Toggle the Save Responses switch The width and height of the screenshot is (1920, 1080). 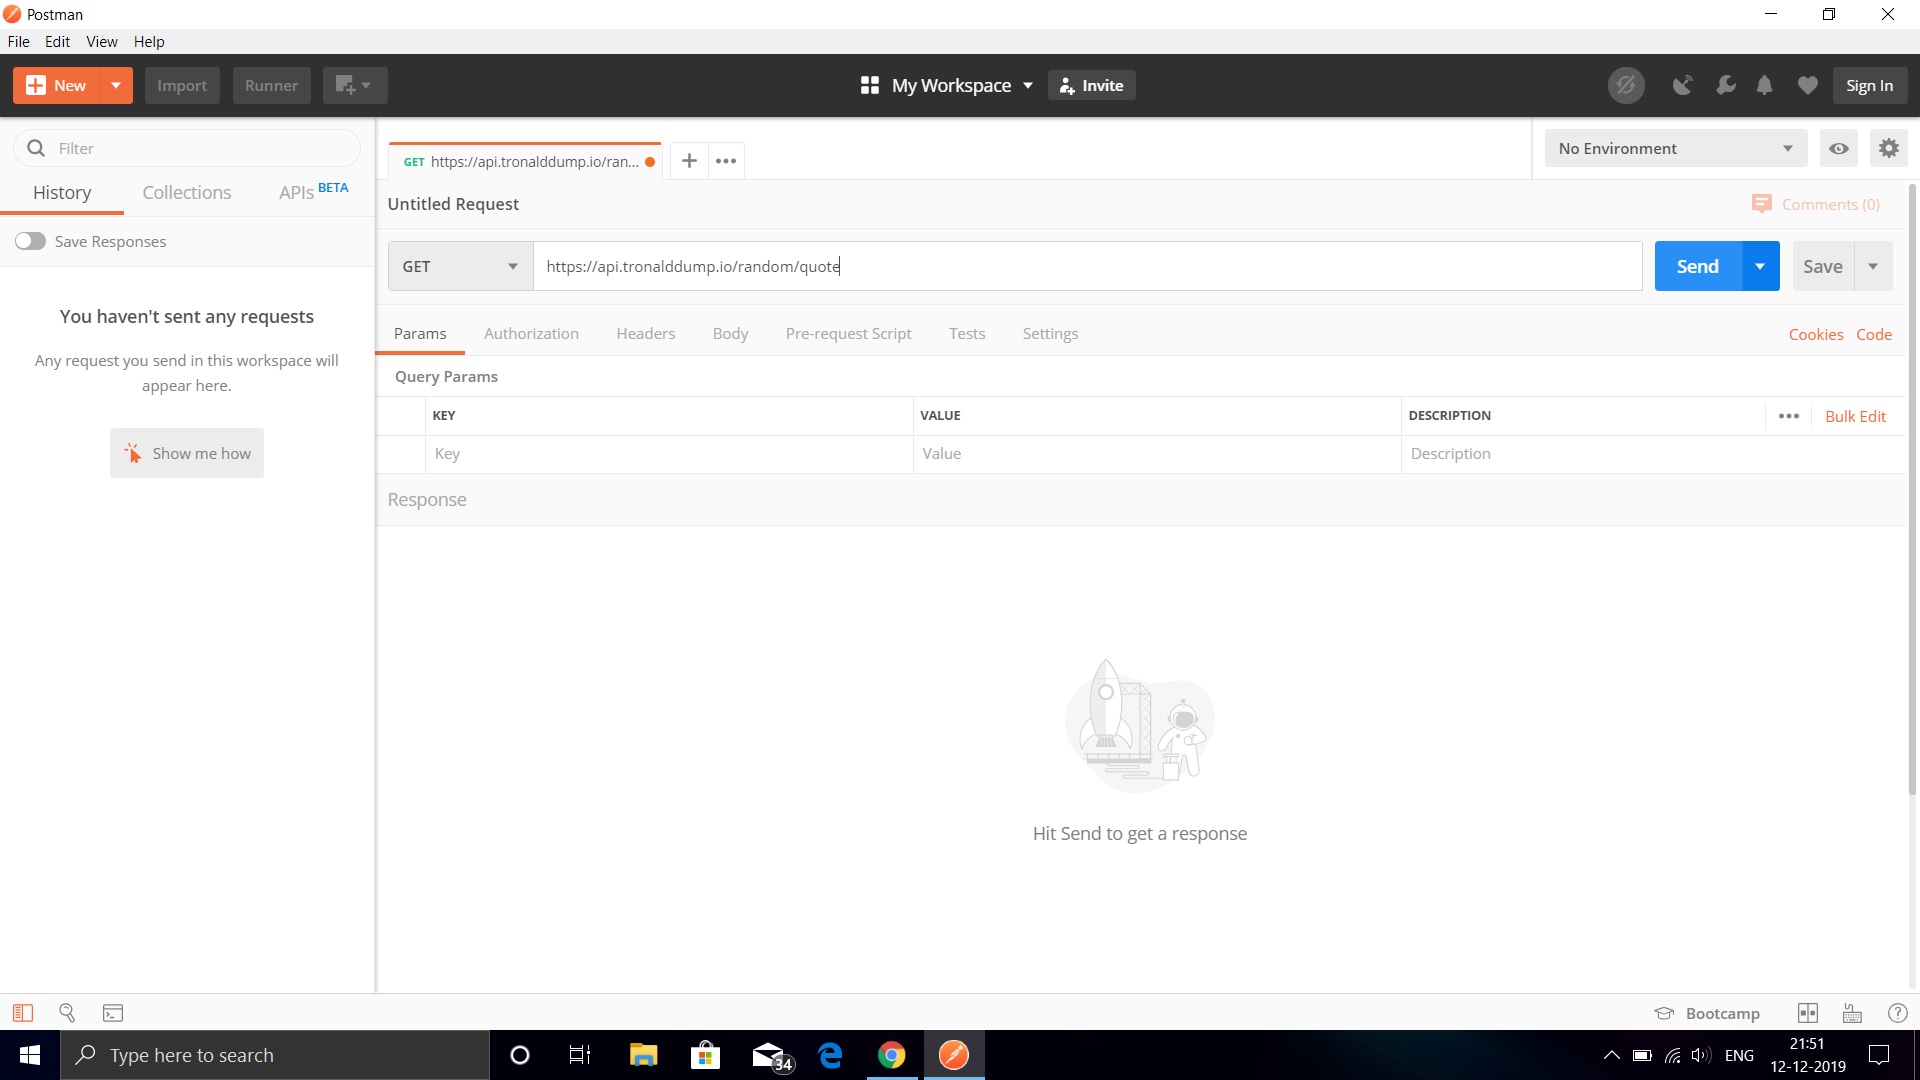tap(30, 241)
